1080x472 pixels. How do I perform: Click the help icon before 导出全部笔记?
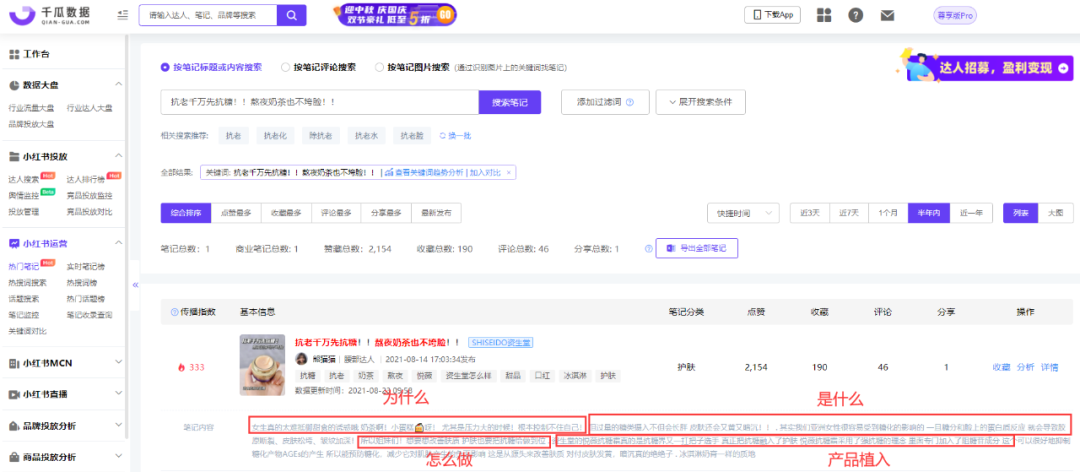pos(648,249)
